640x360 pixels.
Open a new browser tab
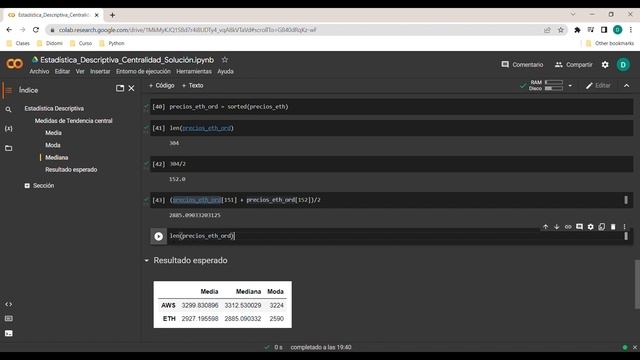pyautogui.click(x=112, y=15)
